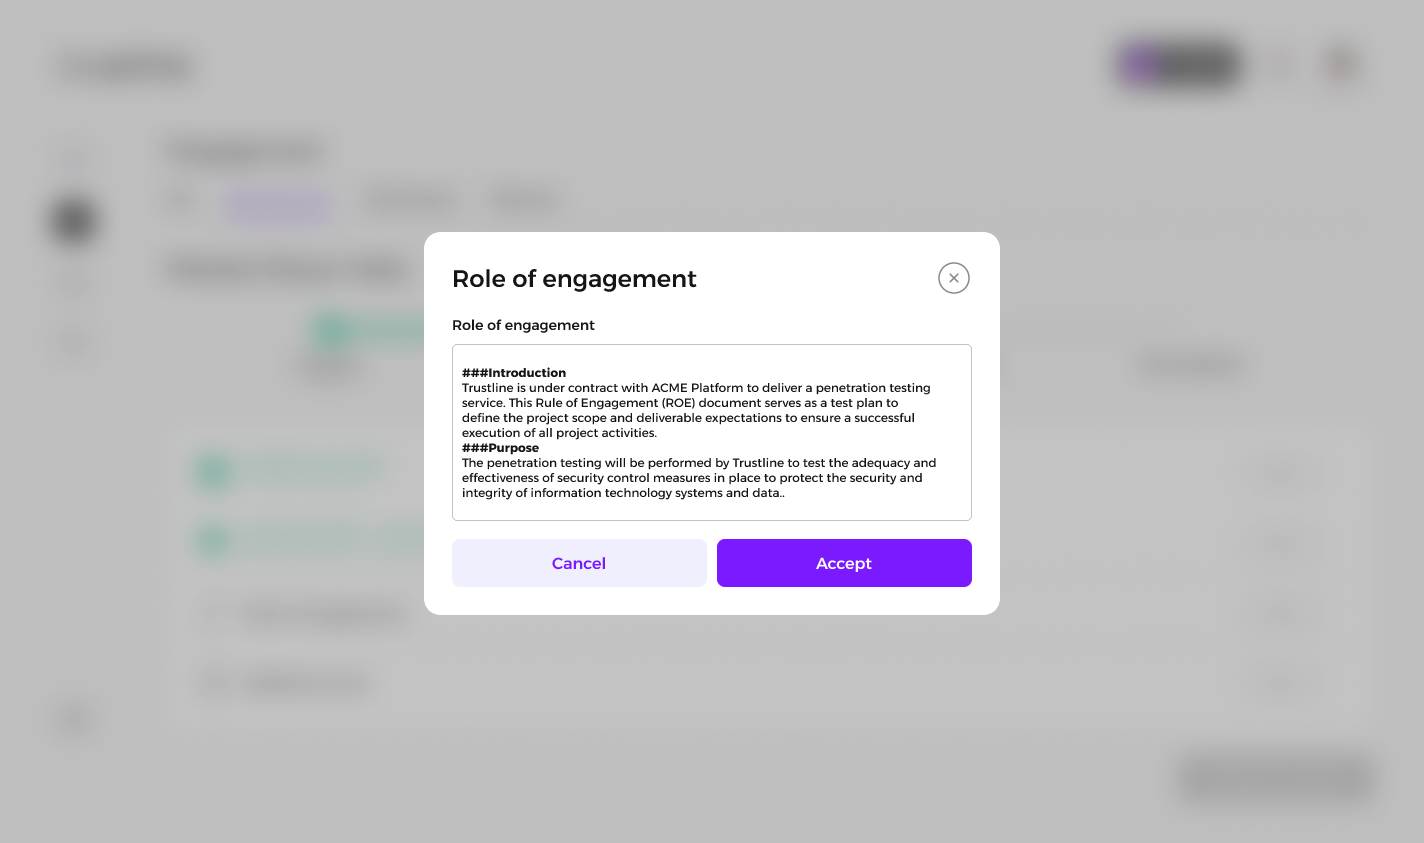Select the blurred purple-highlighted tab behind the dialog
Viewport: 1424px width, 843px height.
279,203
